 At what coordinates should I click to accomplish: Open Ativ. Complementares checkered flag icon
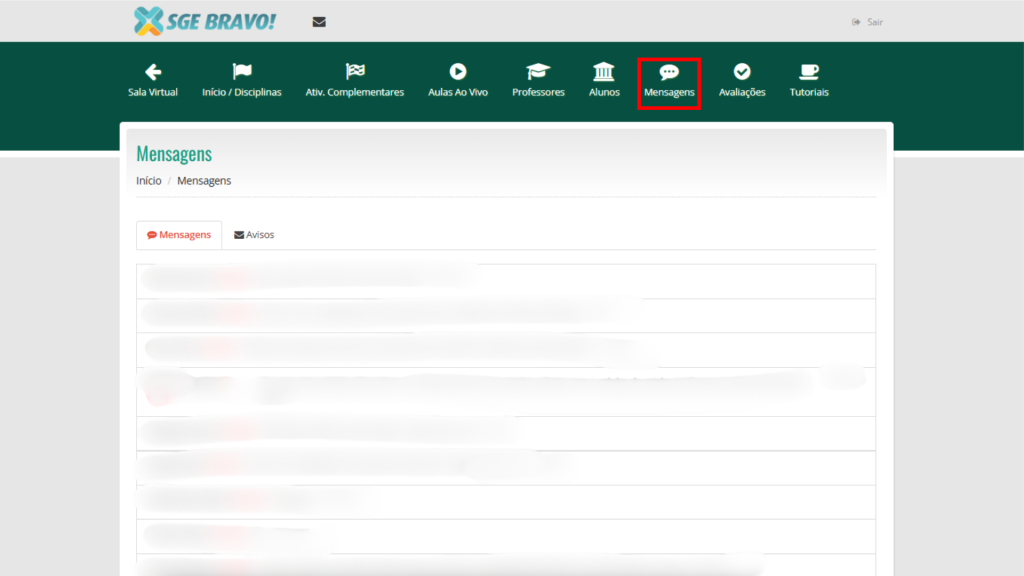click(x=355, y=72)
